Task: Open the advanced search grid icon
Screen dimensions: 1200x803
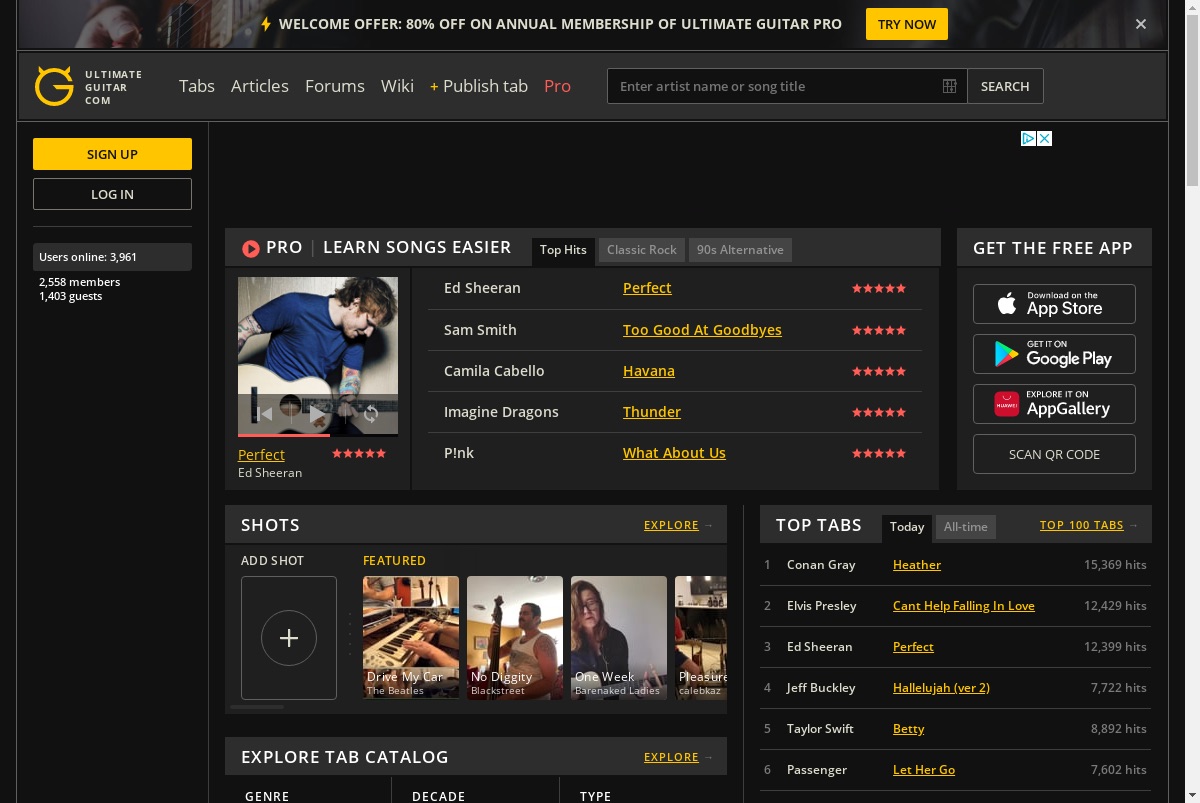Action: click(x=950, y=86)
